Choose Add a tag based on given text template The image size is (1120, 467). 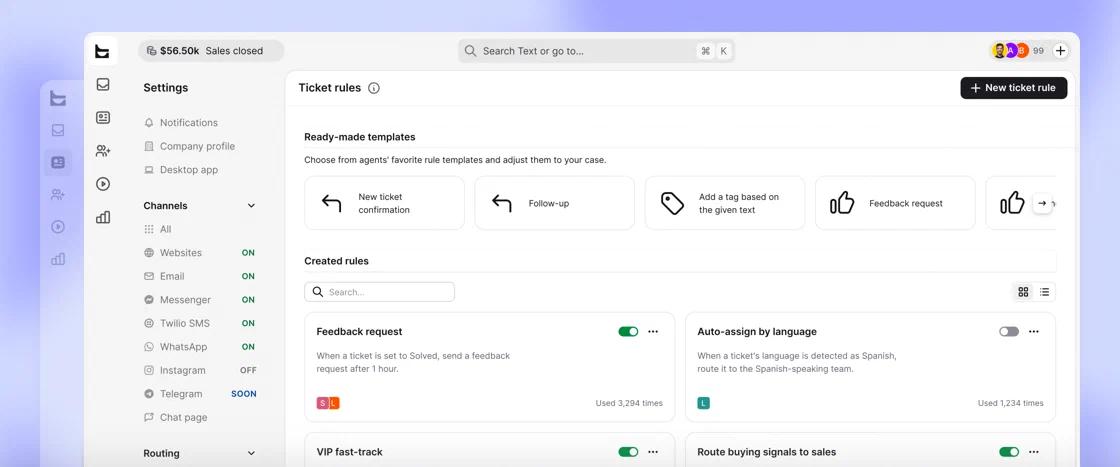coord(724,204)
